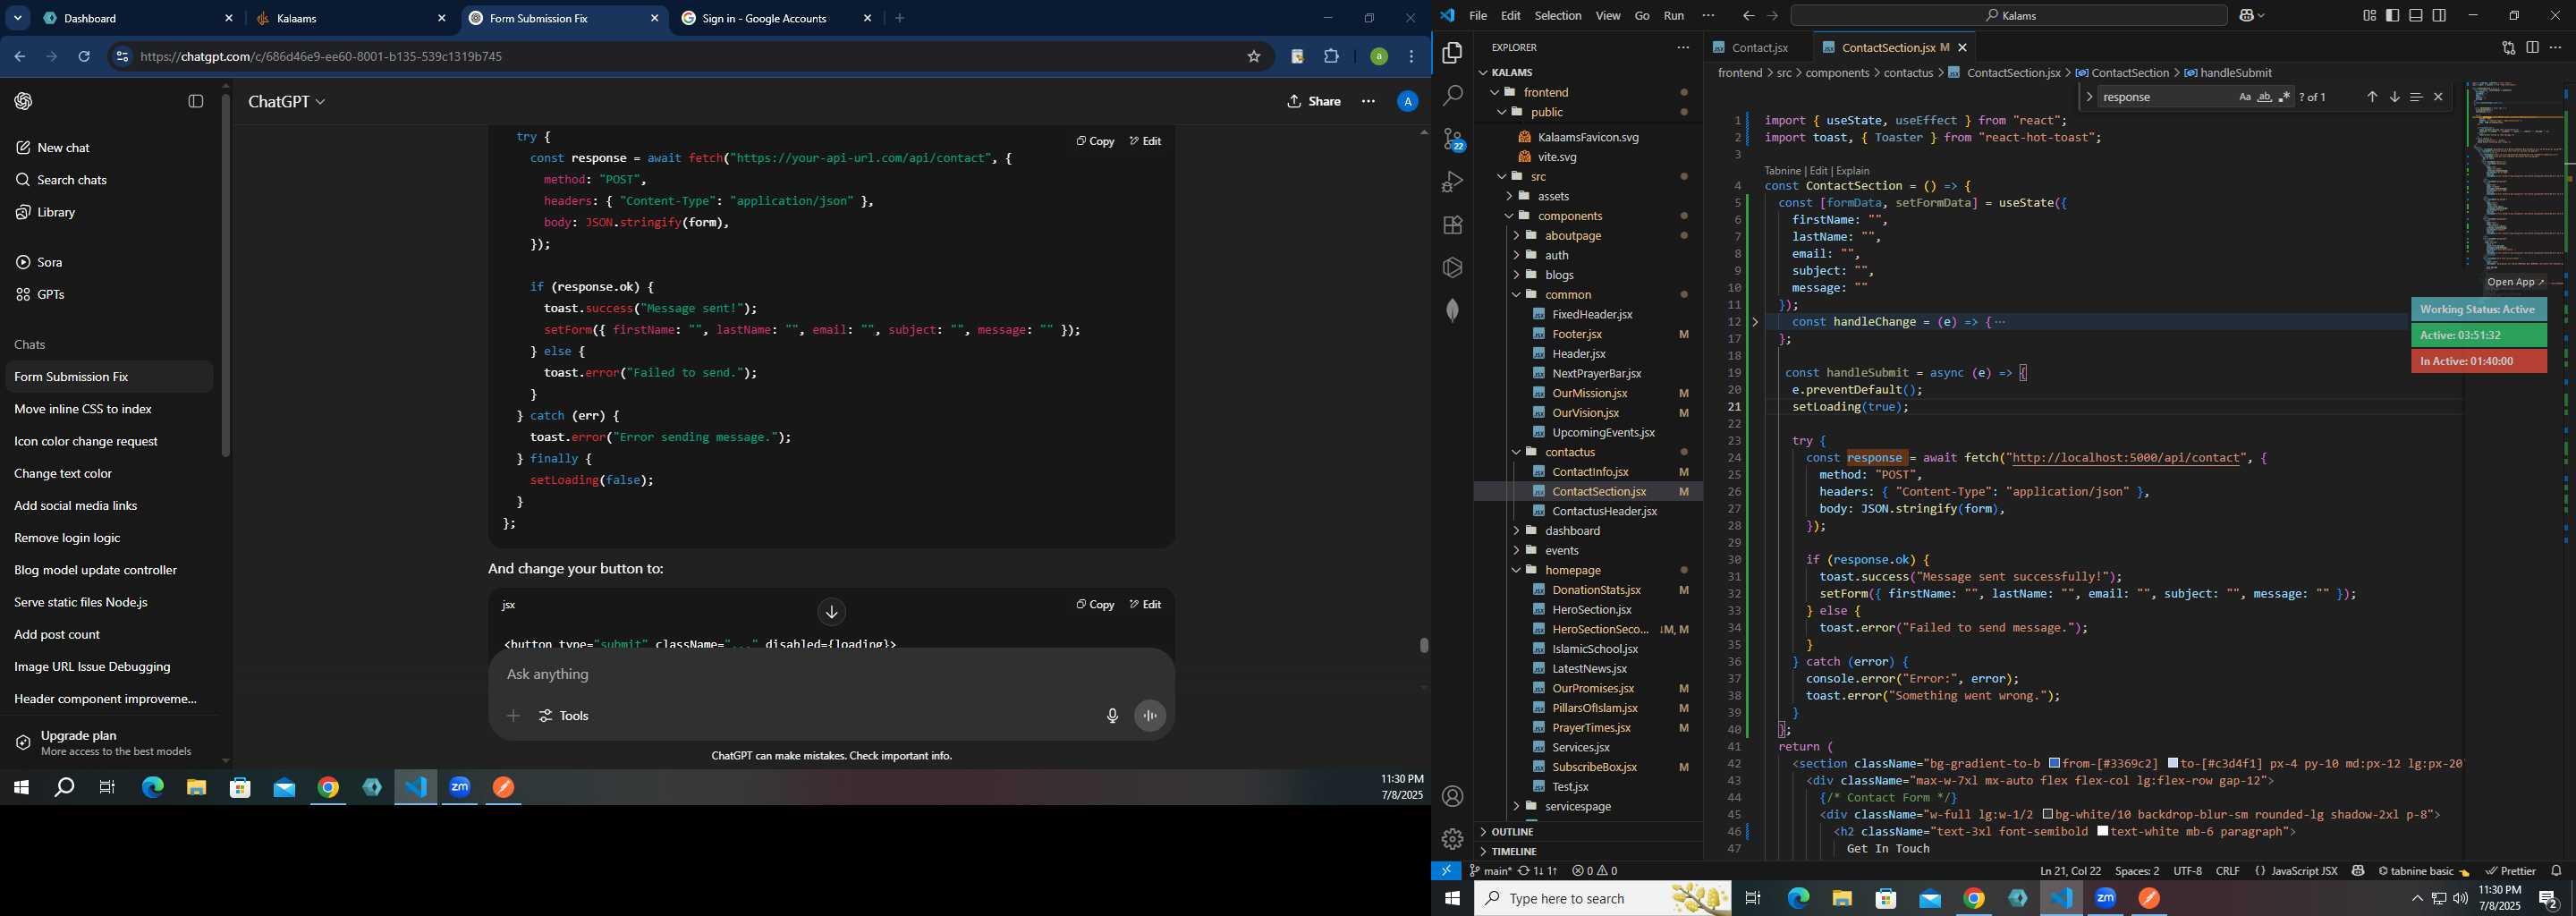
Task: Close the find widget
Action: (2438, 97)
